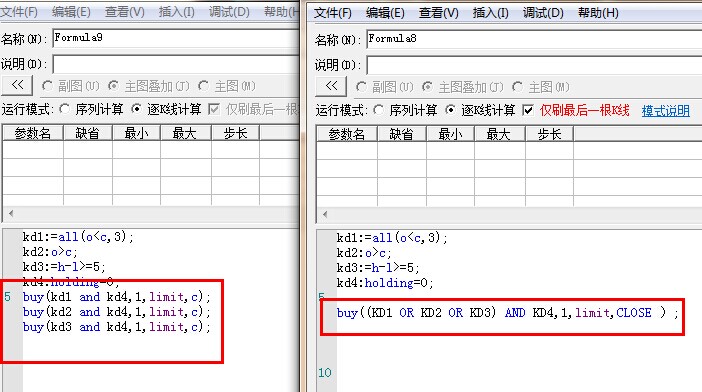
Task: Open 插入(I) menu in Formula9 window
Action: tap(176, 12)
